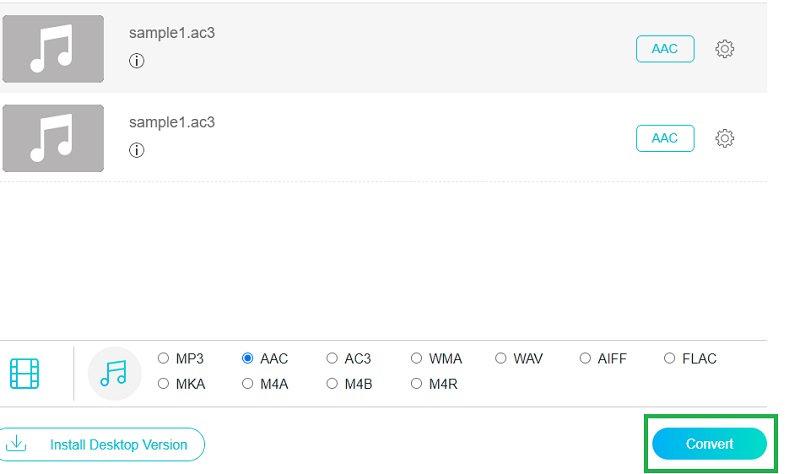The image size is (800, 474).
Task: Click download icon in Install Desktop Version
Action: (16, 444)
